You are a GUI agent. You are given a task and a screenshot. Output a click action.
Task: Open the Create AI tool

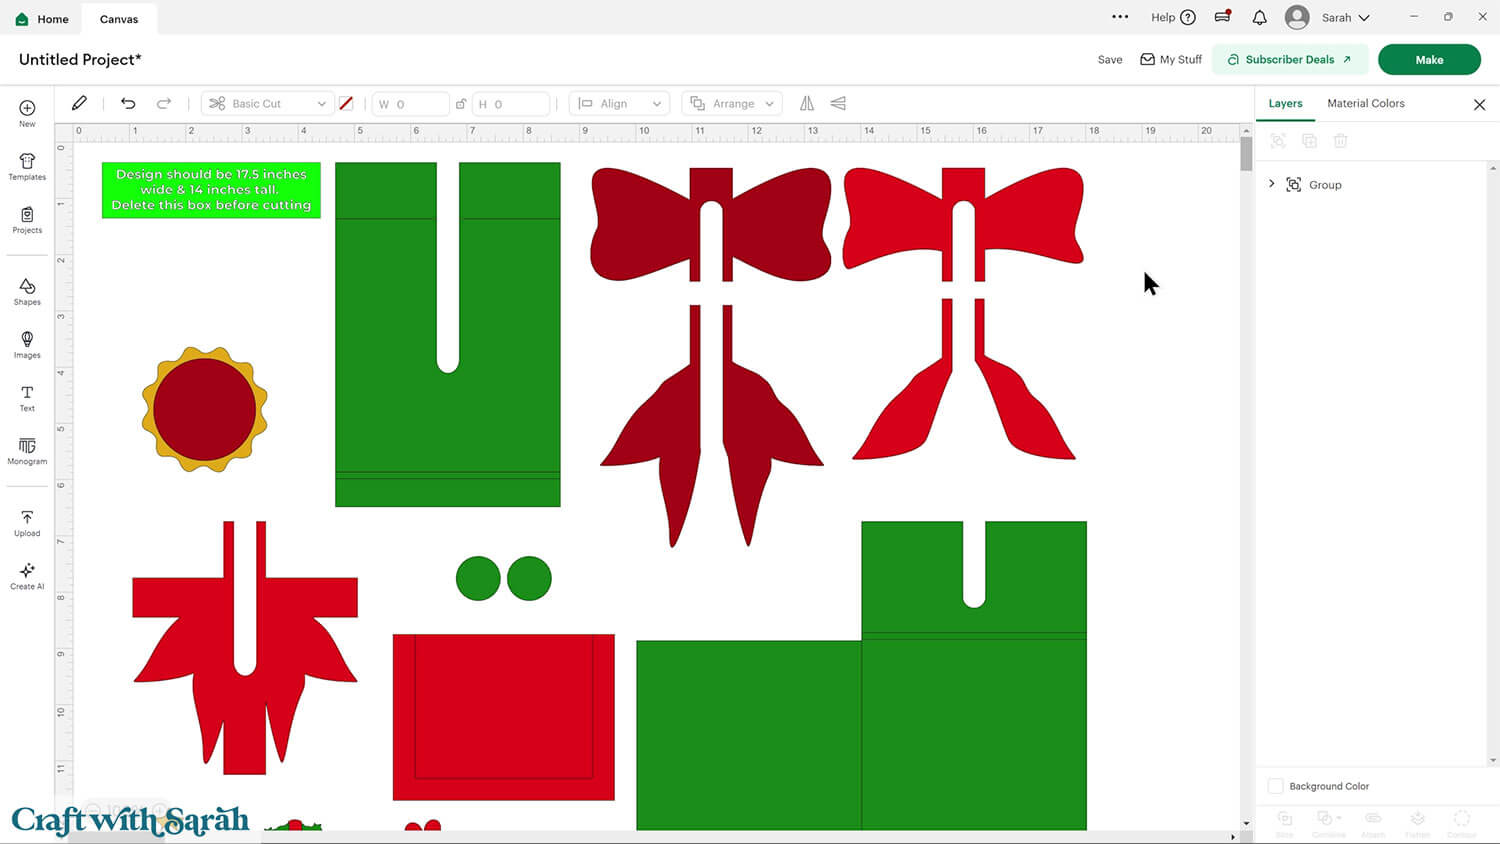pos(27,576)
